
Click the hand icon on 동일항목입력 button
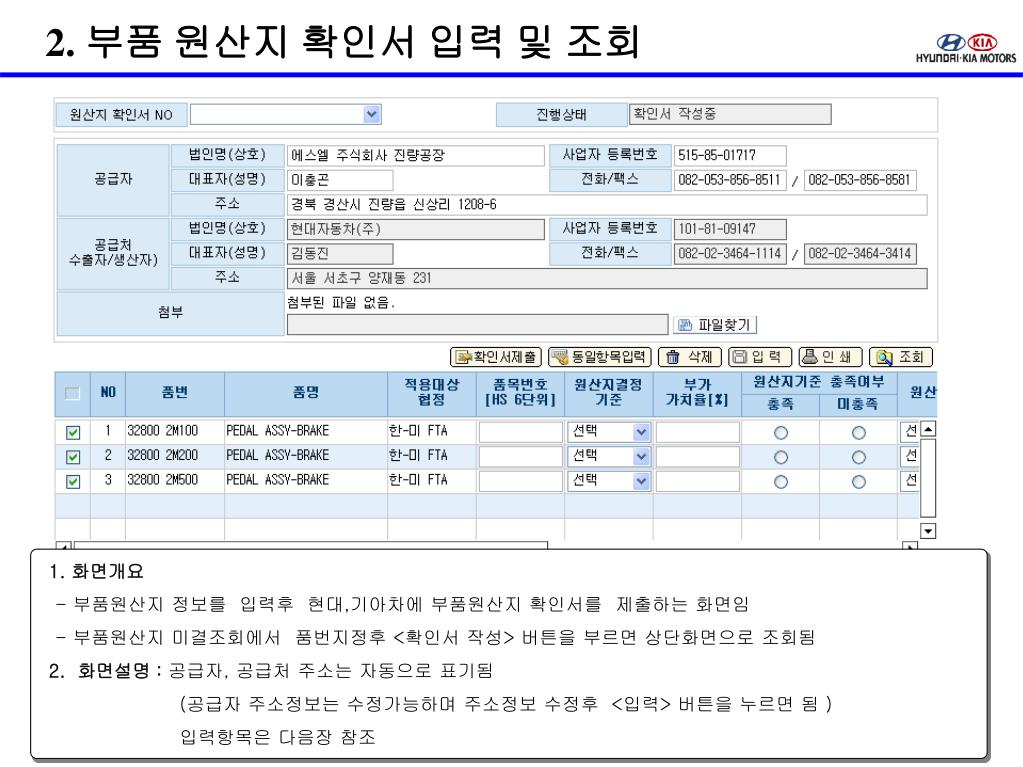(x=560, y=357)
